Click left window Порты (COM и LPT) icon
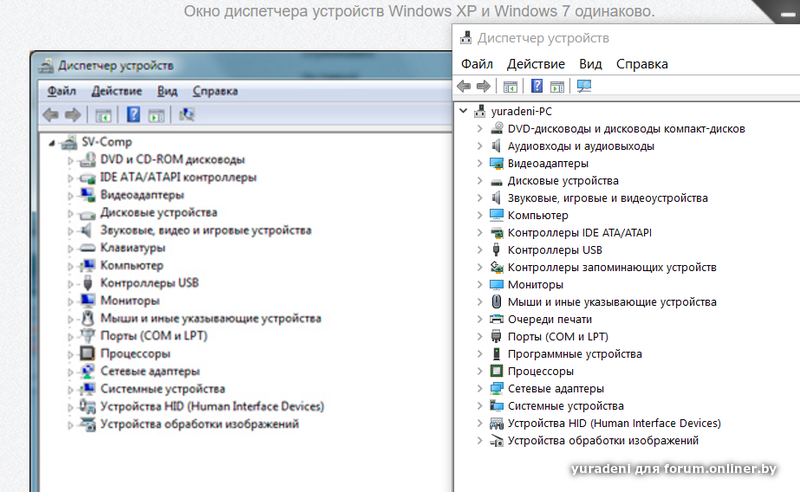Image resolution: width=800 pixels, height=492 pixels. (88, 336)
